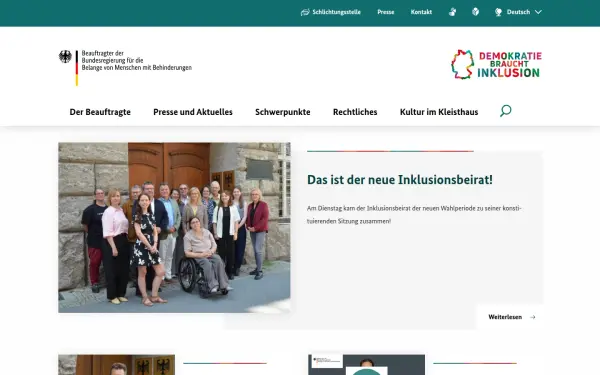
Task: Go to the Schlichtungsstelle link
Action: coord(336,12)
